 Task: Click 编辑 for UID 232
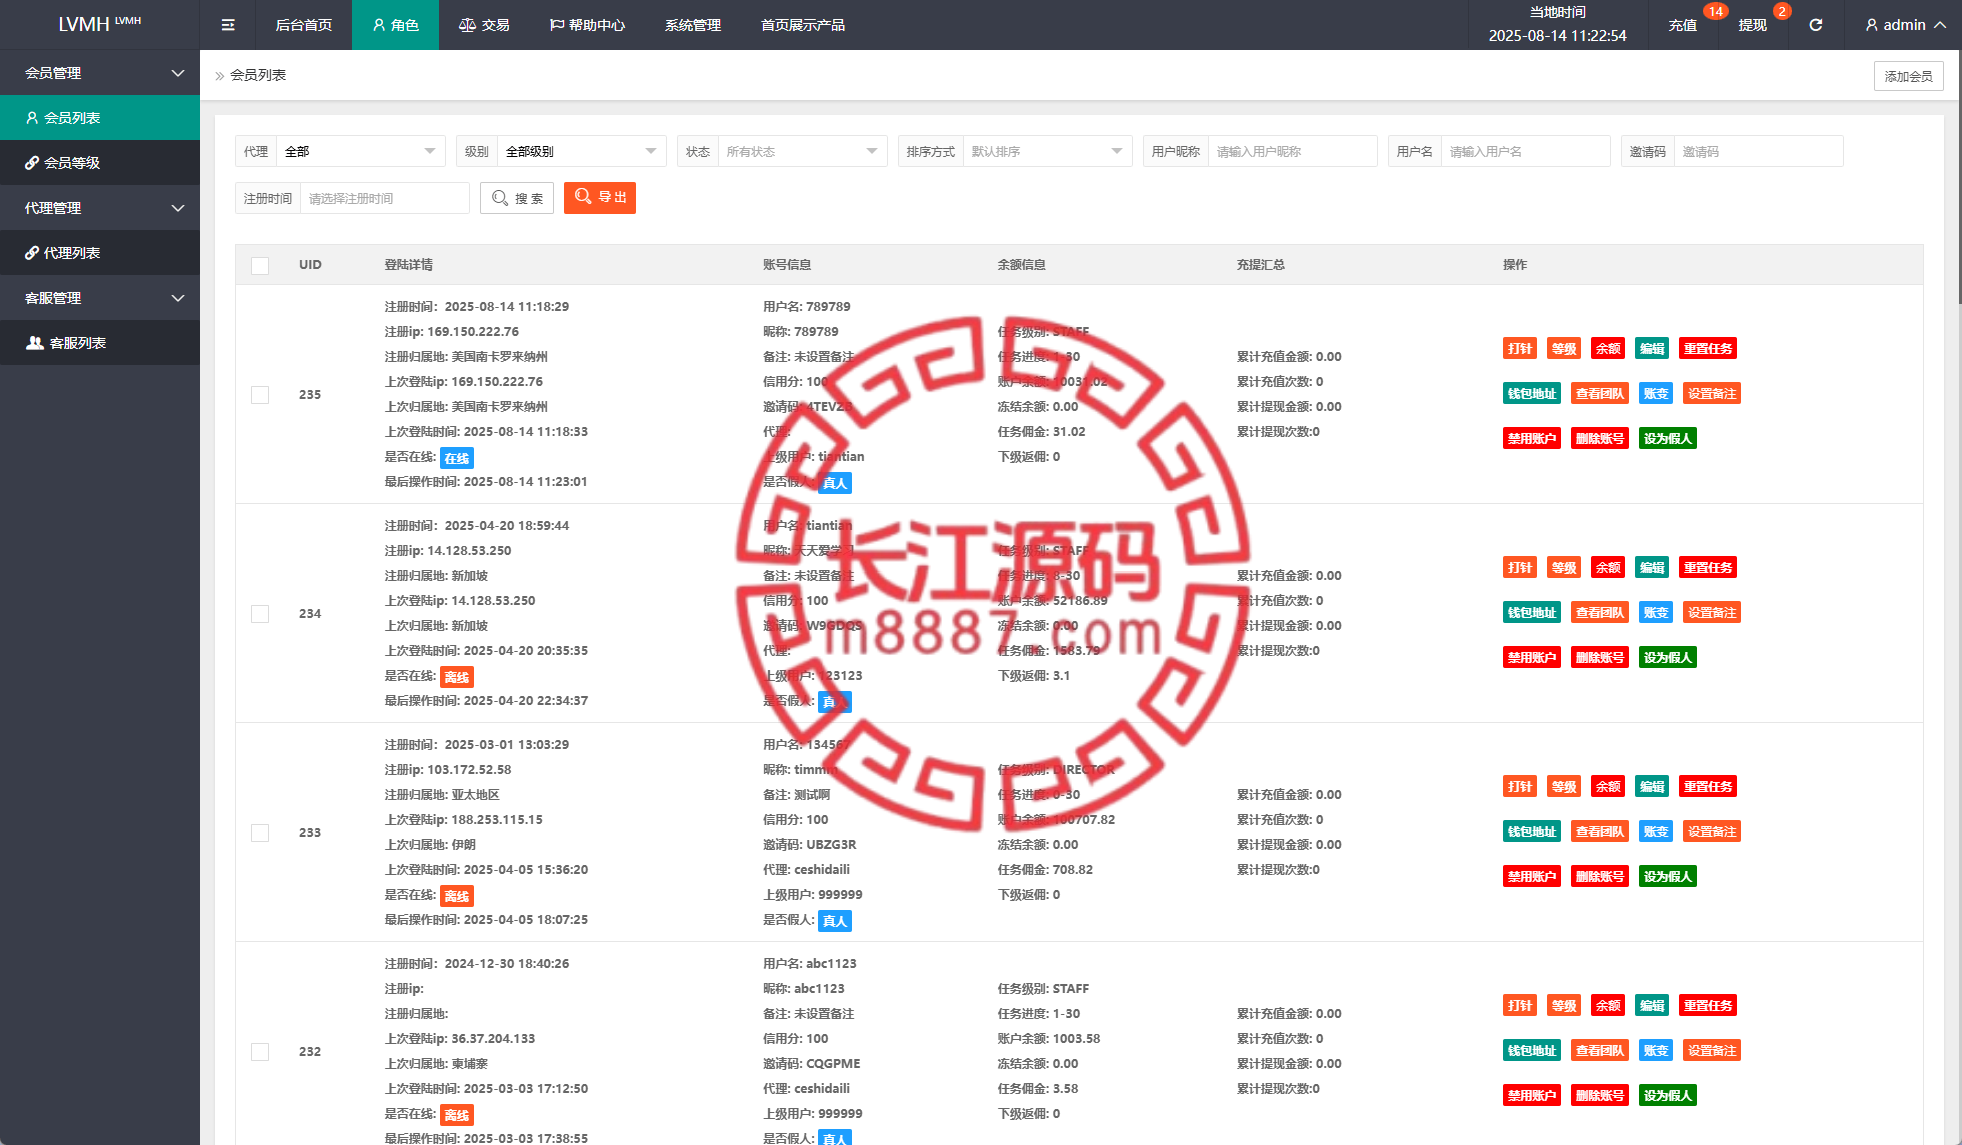pyautogui.click(x=1652, y=1006)
